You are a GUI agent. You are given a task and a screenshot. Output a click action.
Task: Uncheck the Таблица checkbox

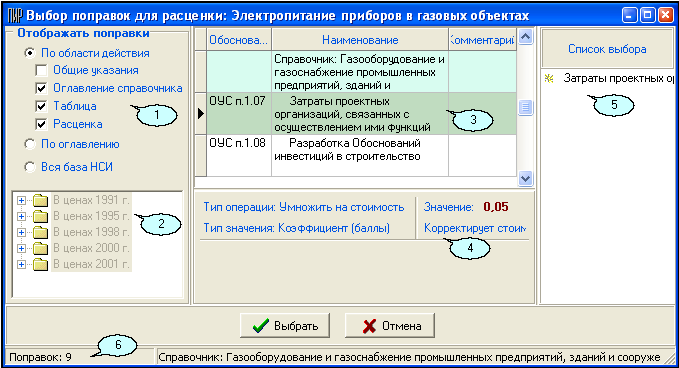click(x=41, y=106)
